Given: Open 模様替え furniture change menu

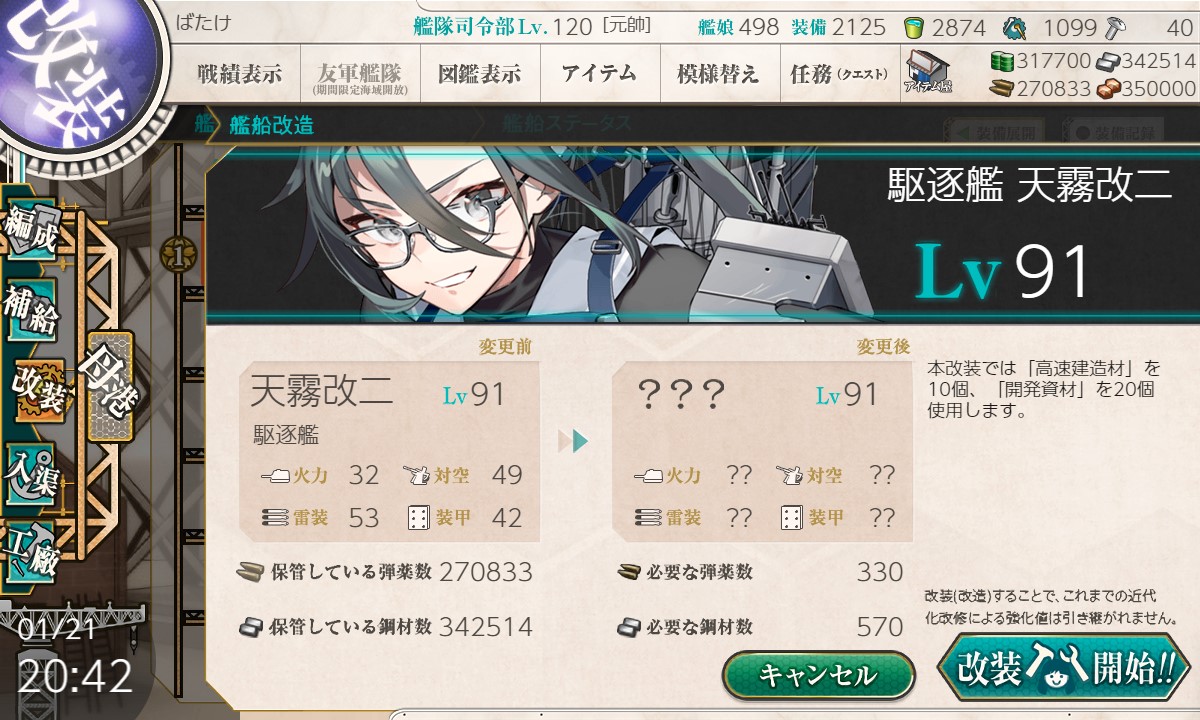Looking at the screenshot, I should (719, 74).
